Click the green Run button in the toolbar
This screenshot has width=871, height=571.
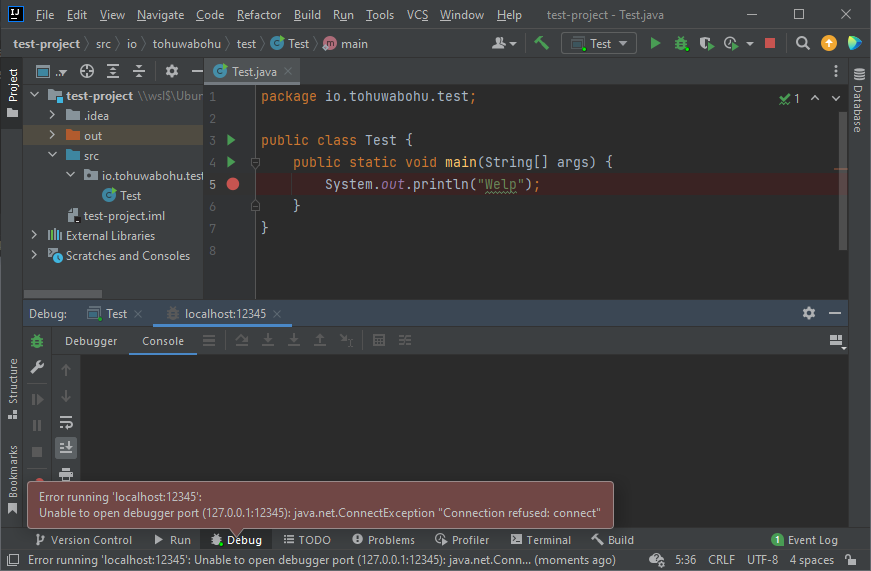point(656,43)
